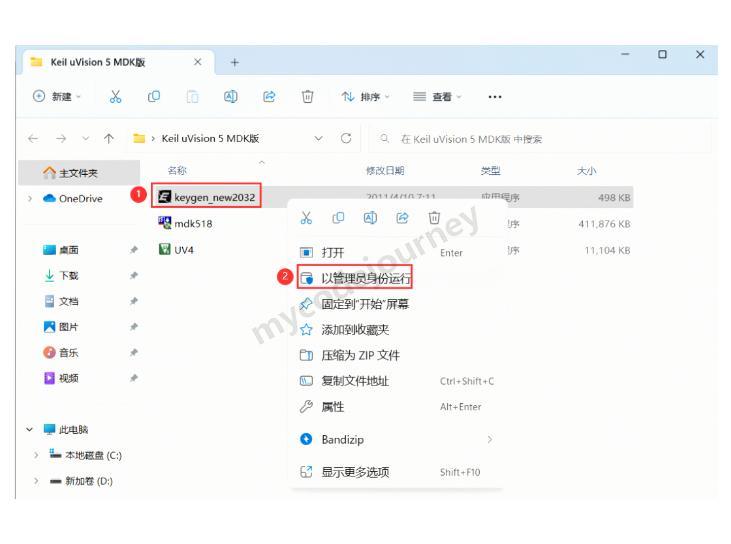Add a new tab with plus
This screenshot has height=544, width=731.
[x=234, y=62]
